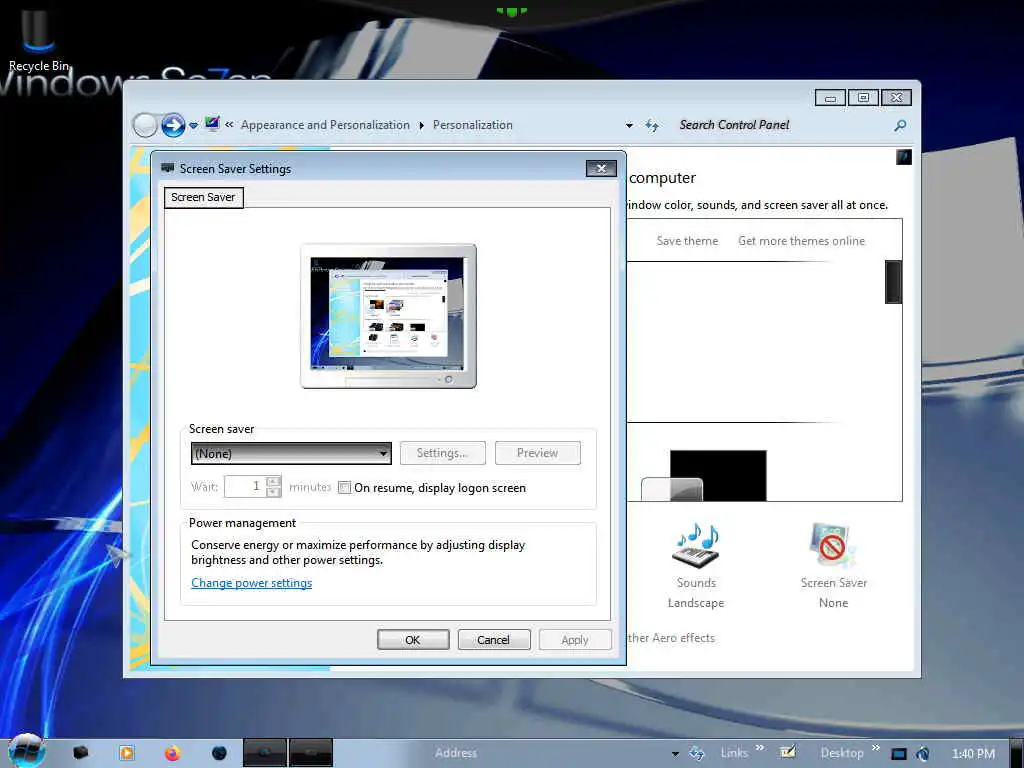
Task: Click the monitor preview thumbnail
Action: tap(388, 316)
